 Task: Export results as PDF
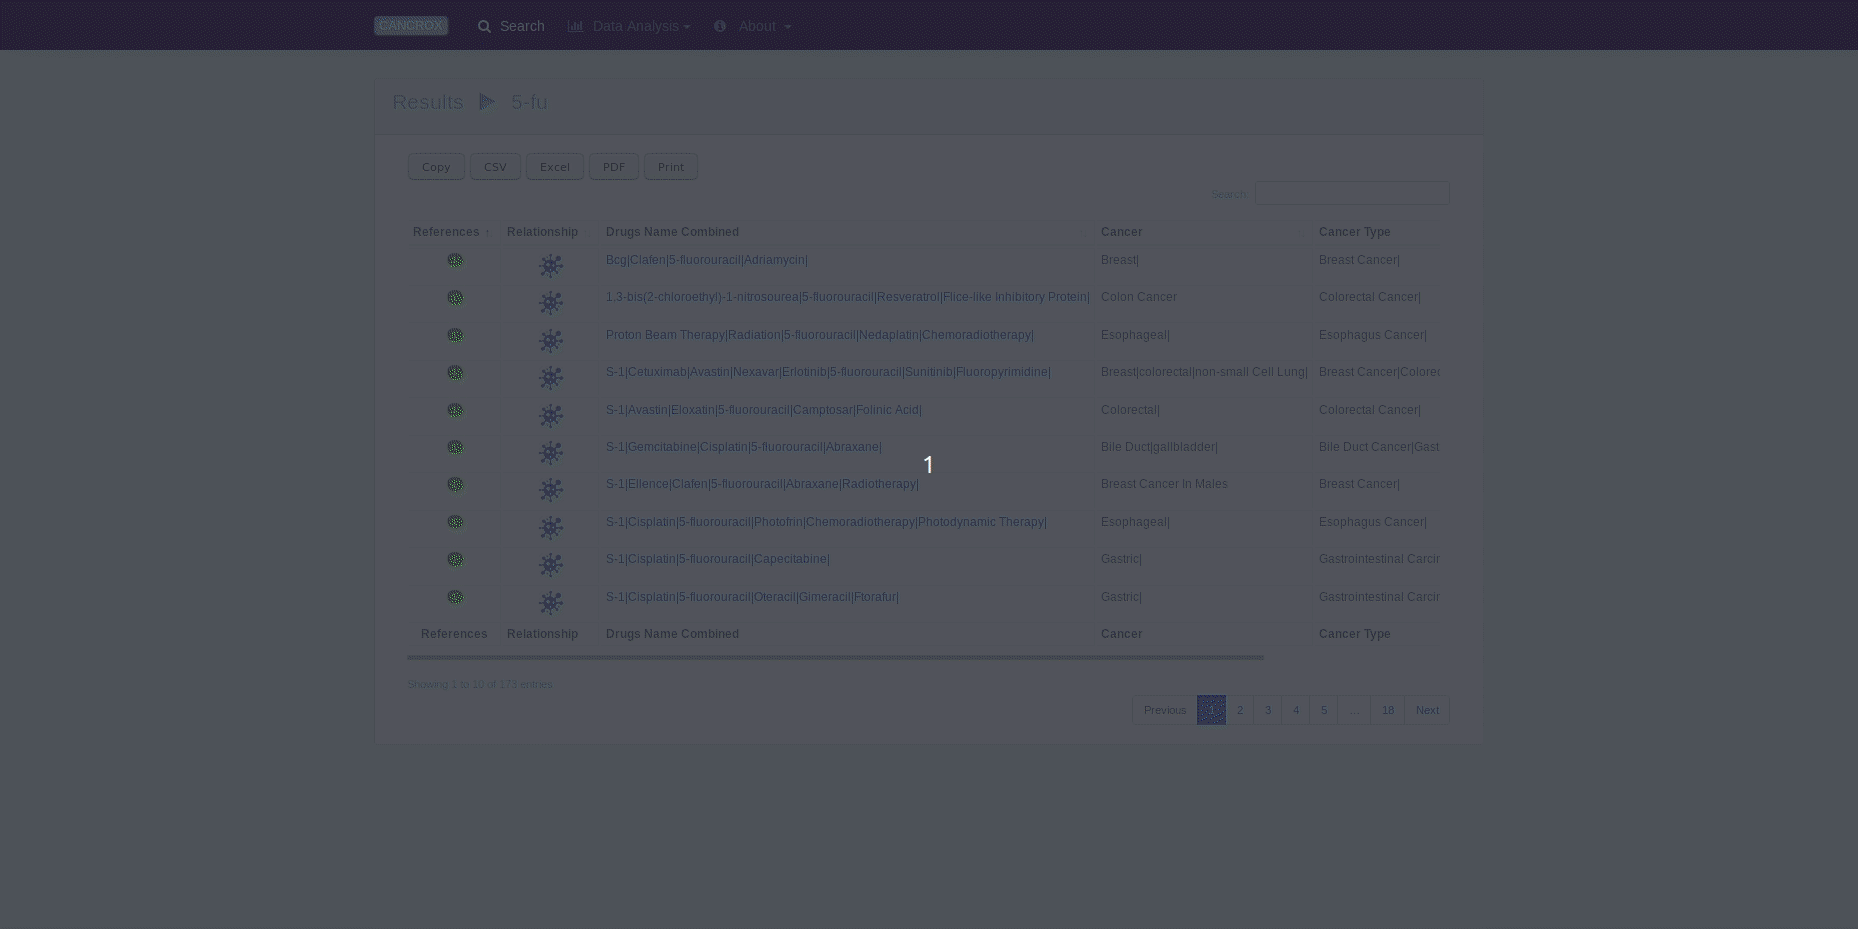[614, 167]
